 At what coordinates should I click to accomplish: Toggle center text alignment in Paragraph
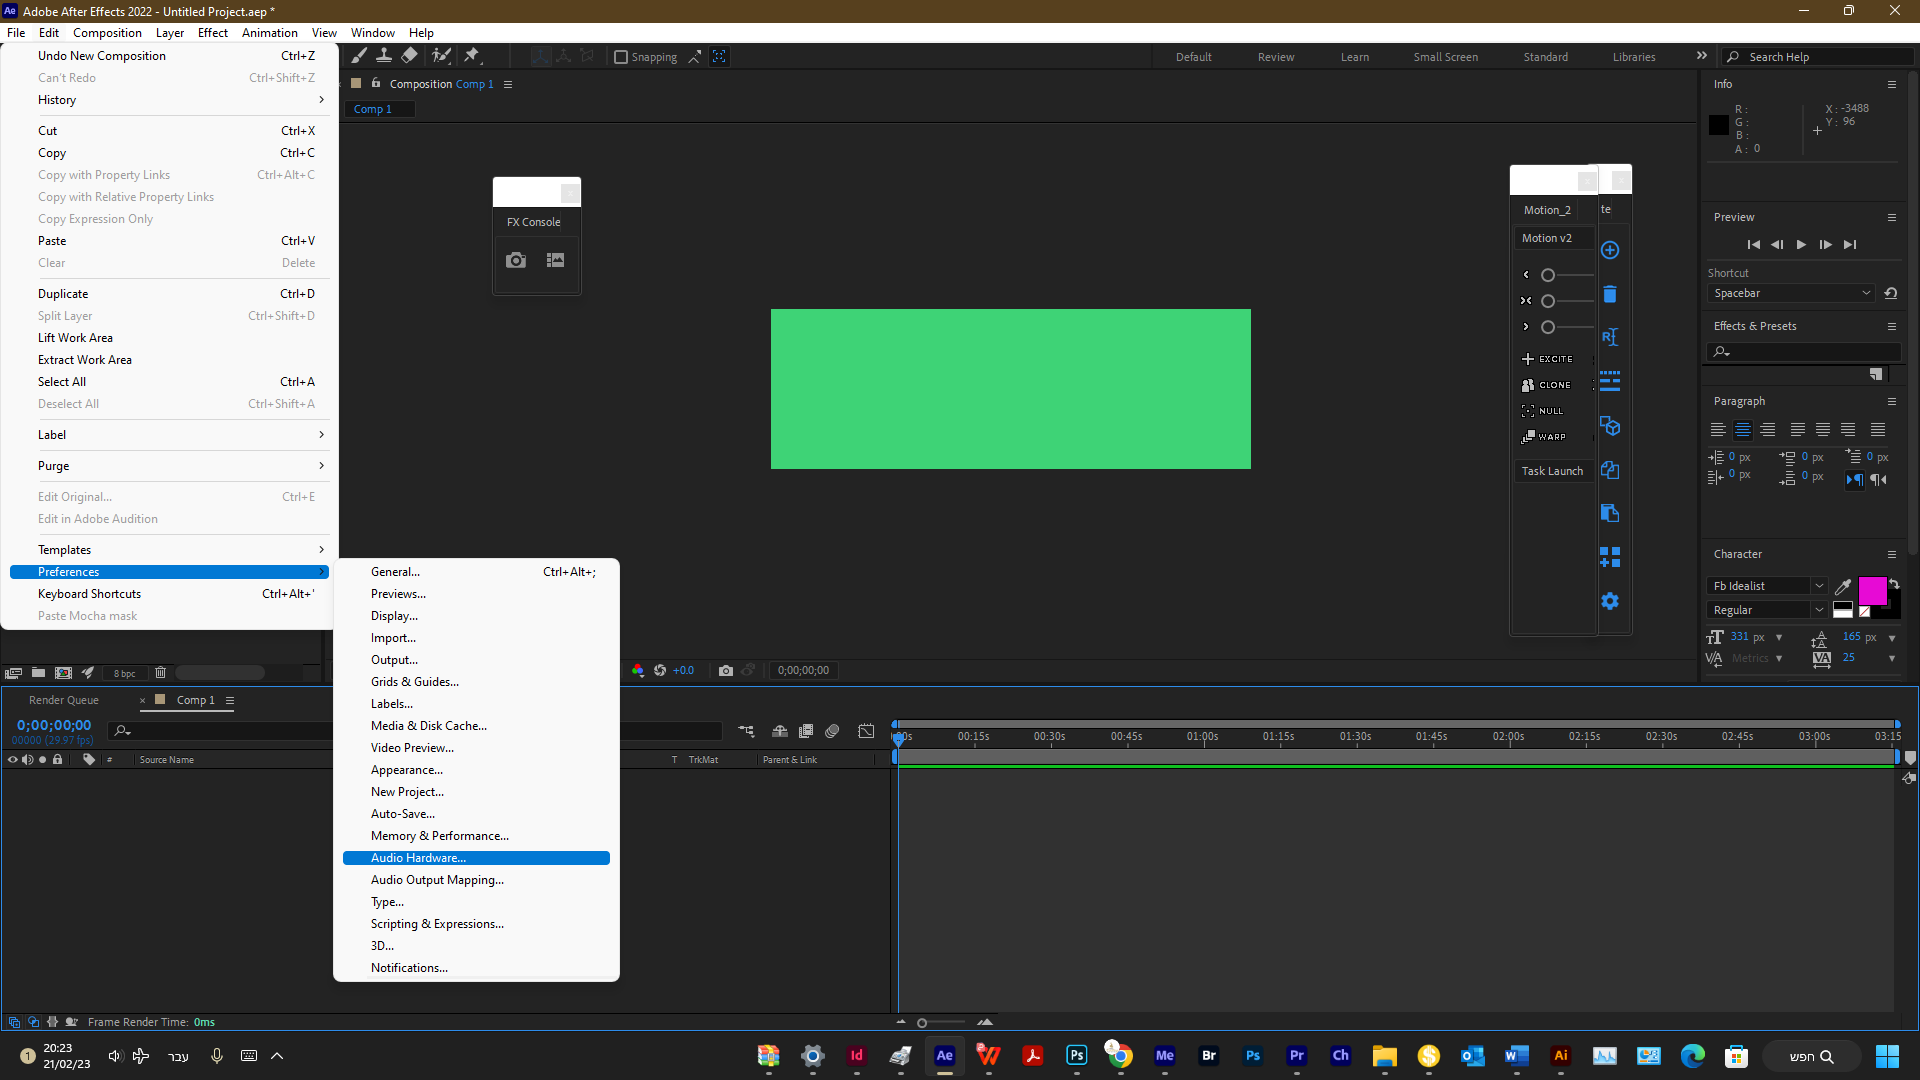(1743, 430)
